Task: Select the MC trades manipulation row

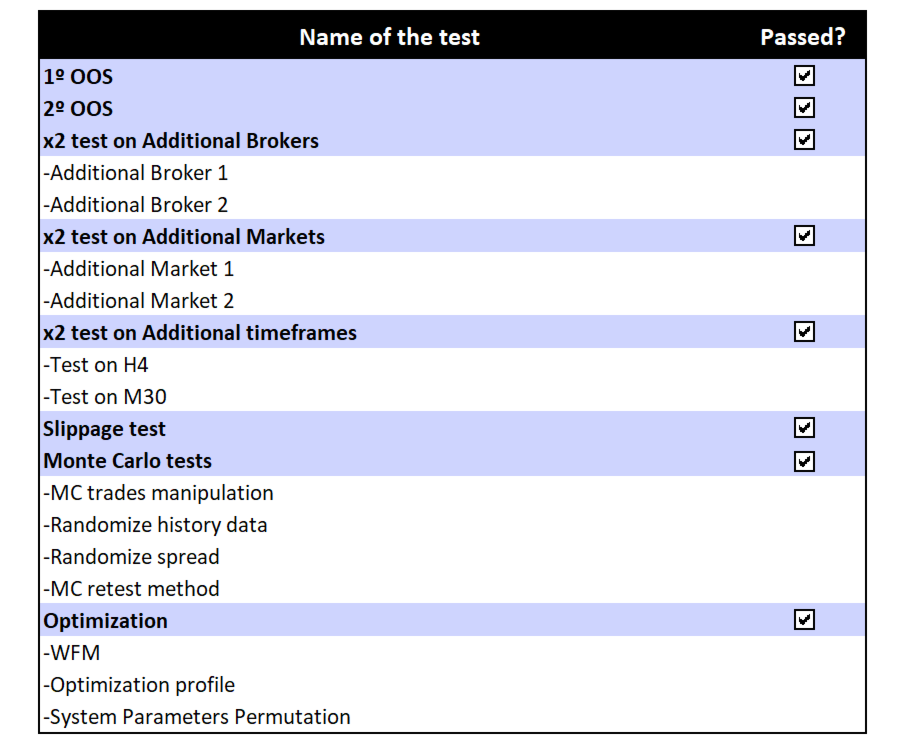Action: (x=159, y=493)
